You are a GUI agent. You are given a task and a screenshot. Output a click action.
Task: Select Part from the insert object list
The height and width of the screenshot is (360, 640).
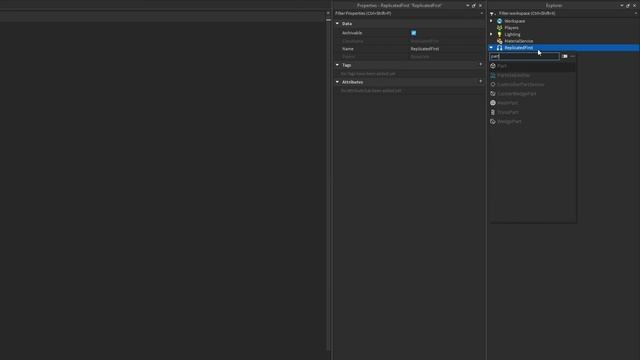pos(532,66)
